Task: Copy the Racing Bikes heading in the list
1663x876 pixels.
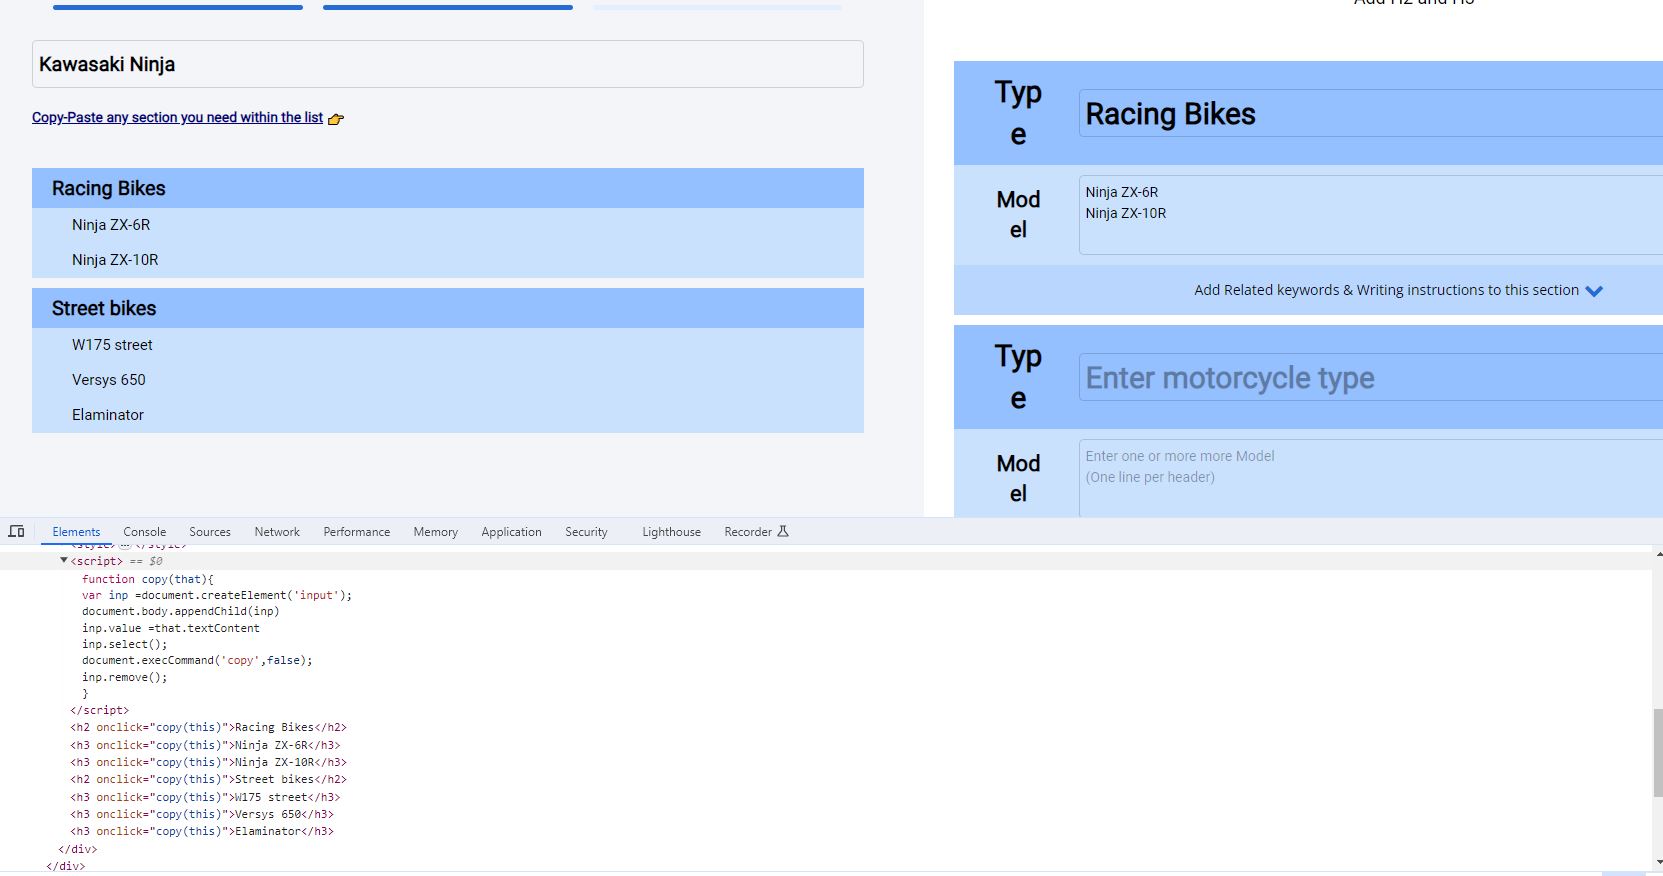Action: 448,188
